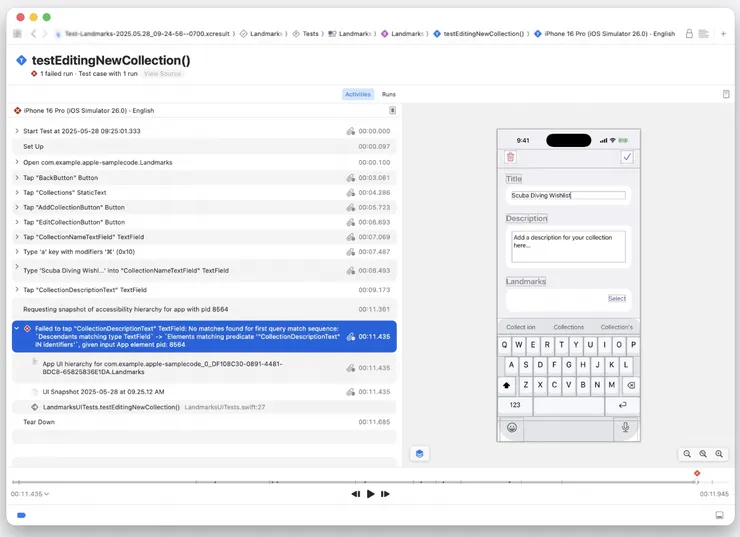This screenshot has height=537, width=740.
Task: Select the Activities tab
Action: tap(357, 94)
